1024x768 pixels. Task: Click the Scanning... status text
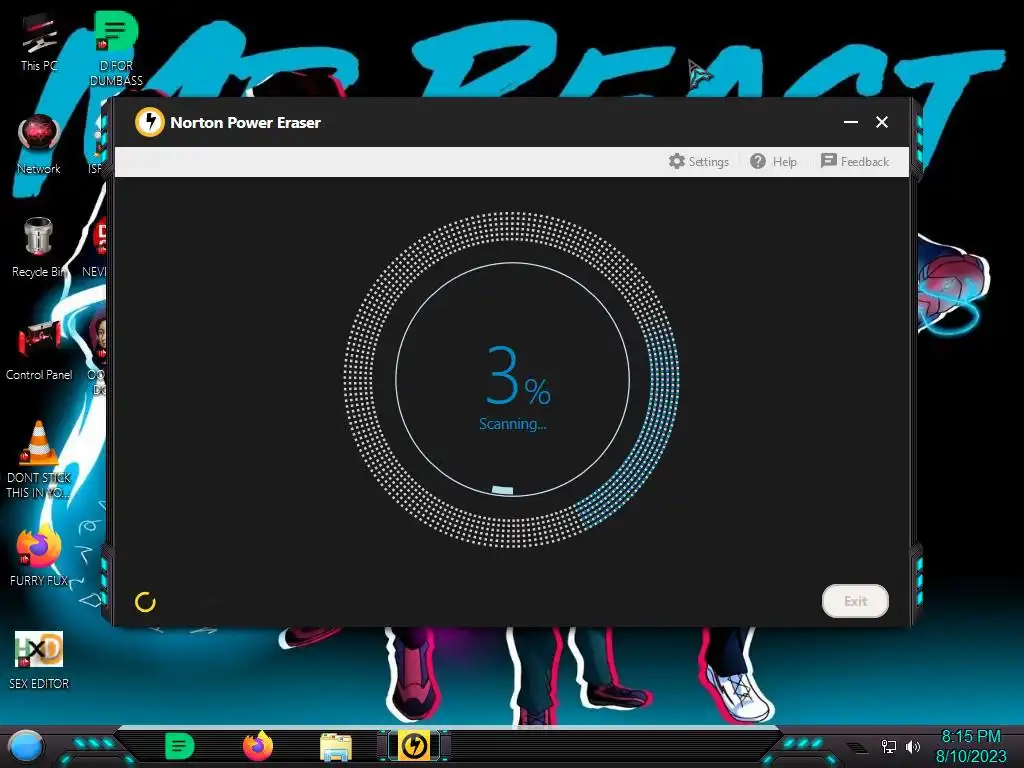[x=513, y=424]
